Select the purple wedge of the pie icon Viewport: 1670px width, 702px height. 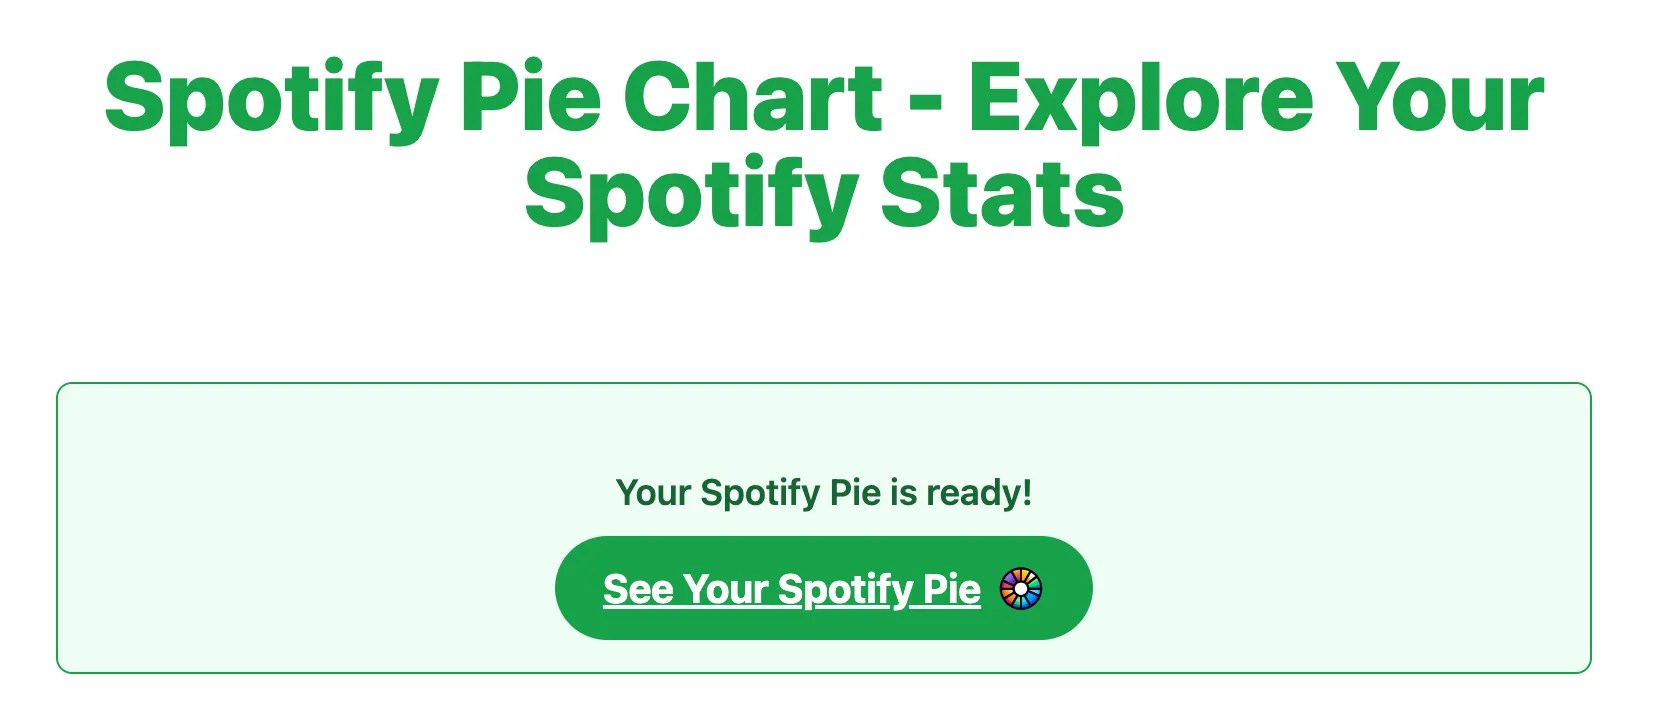point(1009,577)
